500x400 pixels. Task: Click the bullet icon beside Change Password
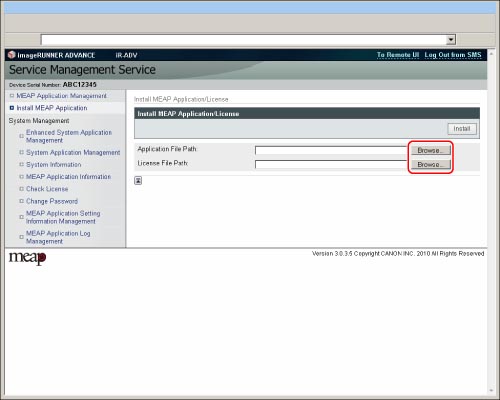tap(21, 201)
